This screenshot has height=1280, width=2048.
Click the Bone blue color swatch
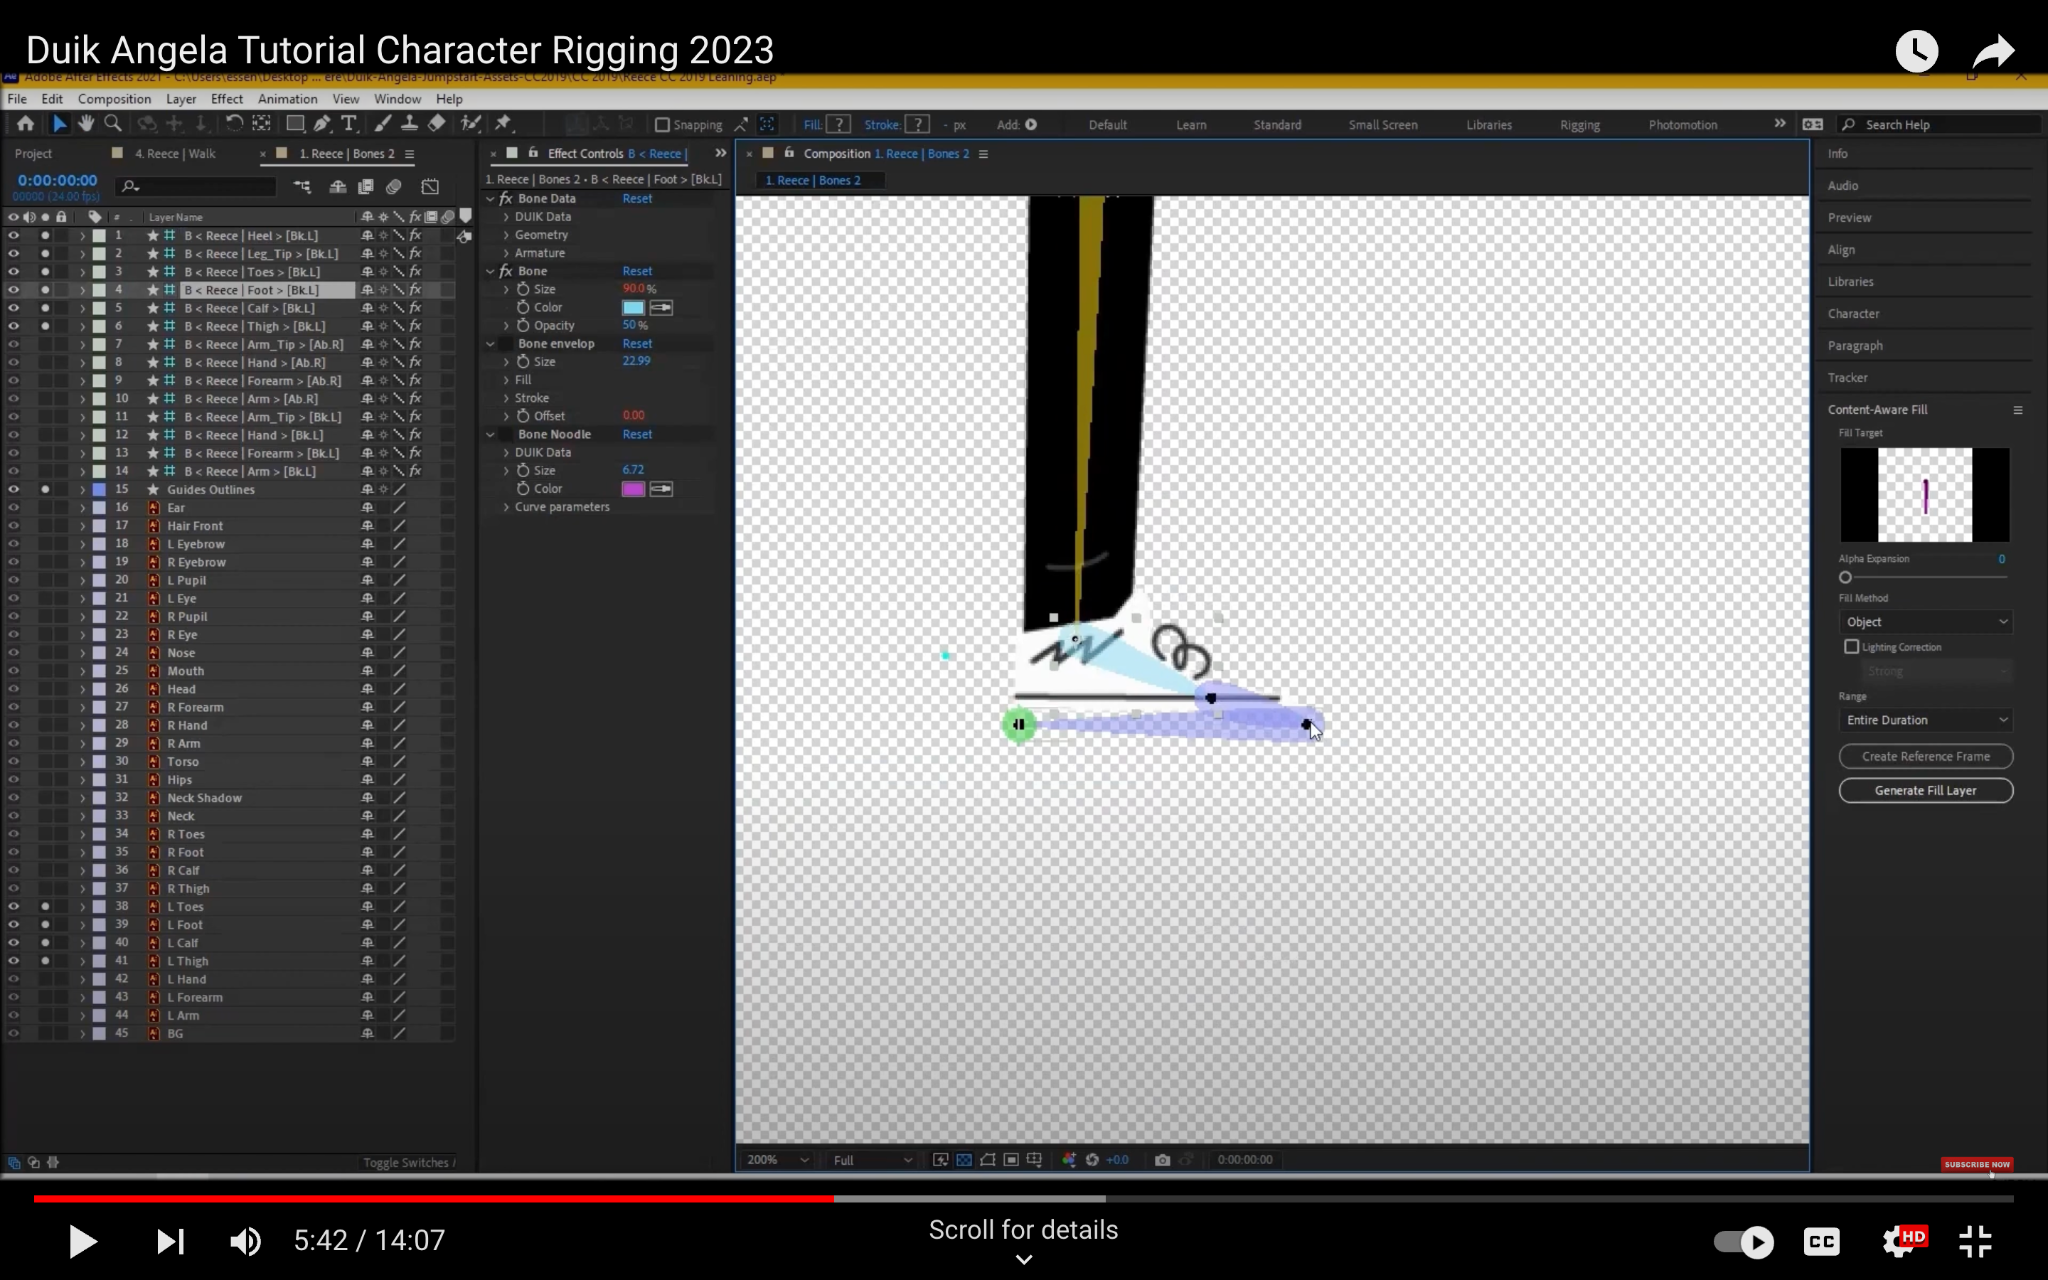point(633,308)
